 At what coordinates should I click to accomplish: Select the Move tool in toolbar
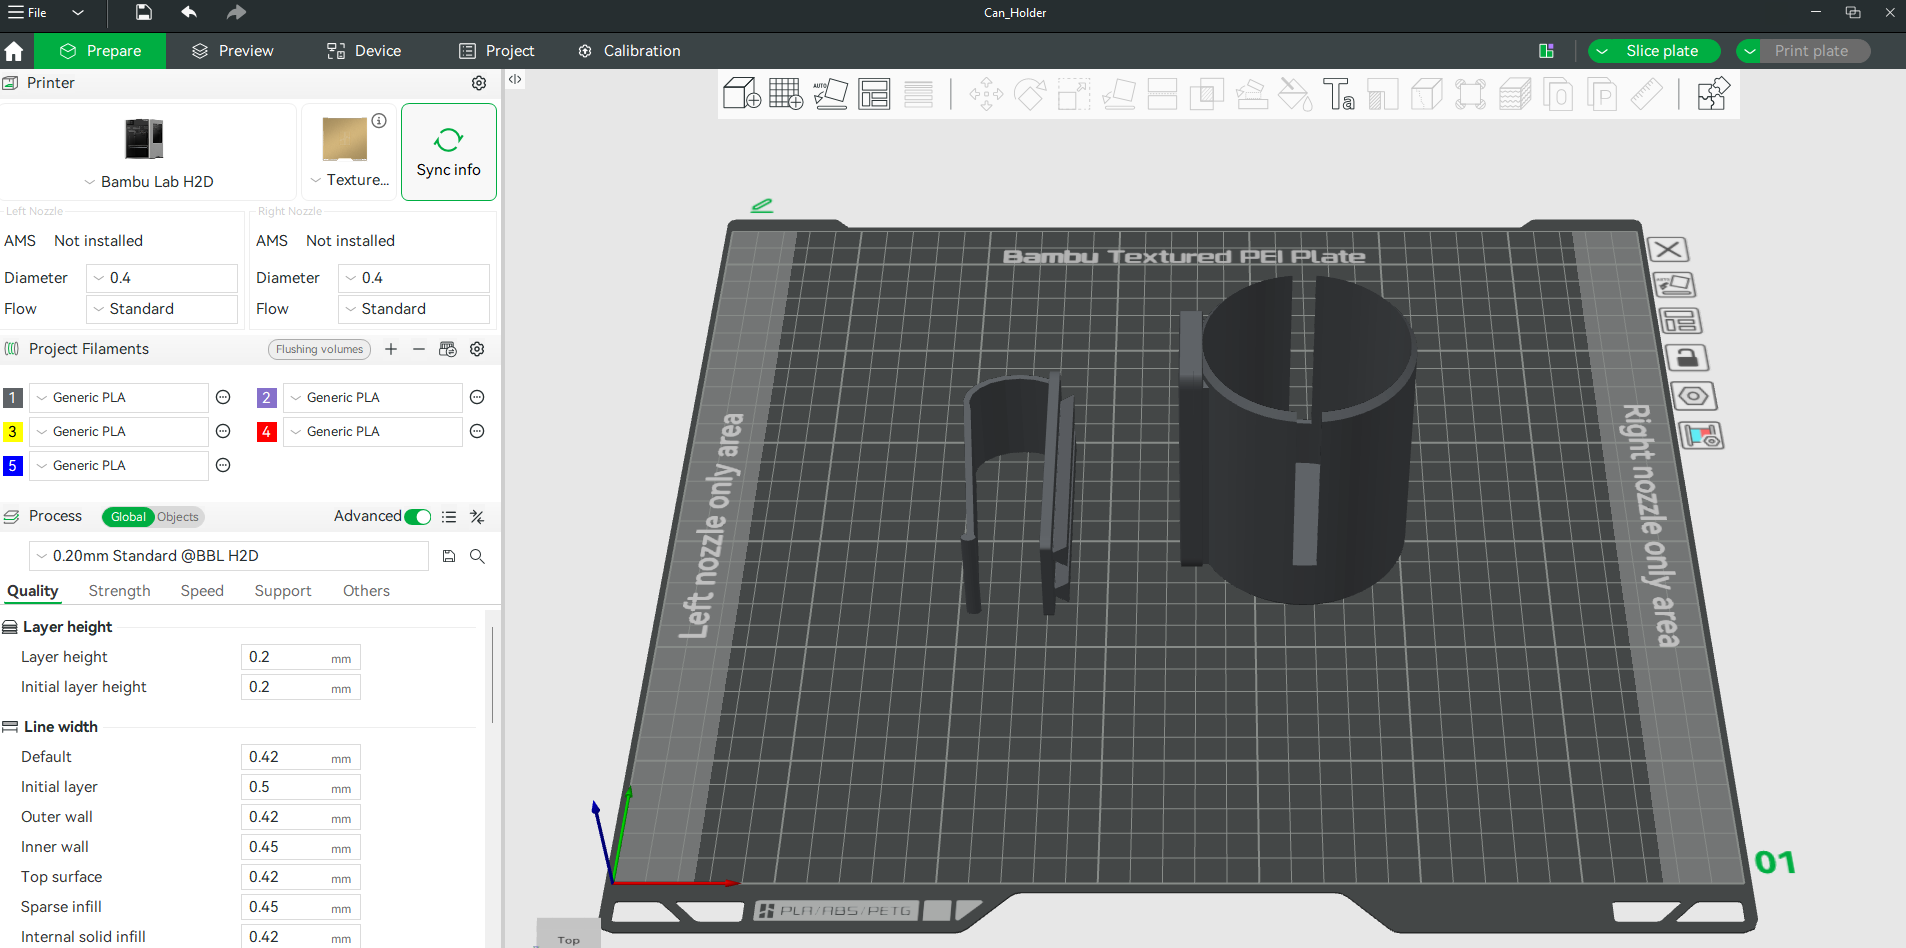click(986, 94)
